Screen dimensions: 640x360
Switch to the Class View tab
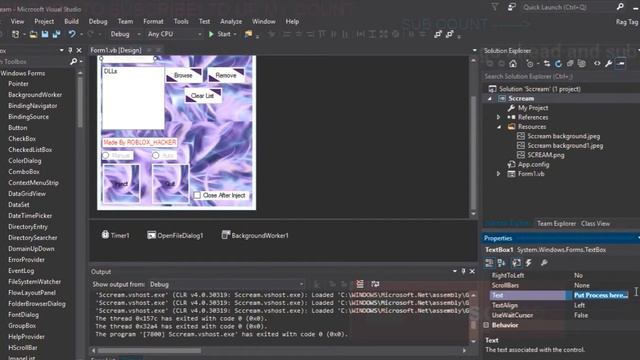(x=596, y=224)
